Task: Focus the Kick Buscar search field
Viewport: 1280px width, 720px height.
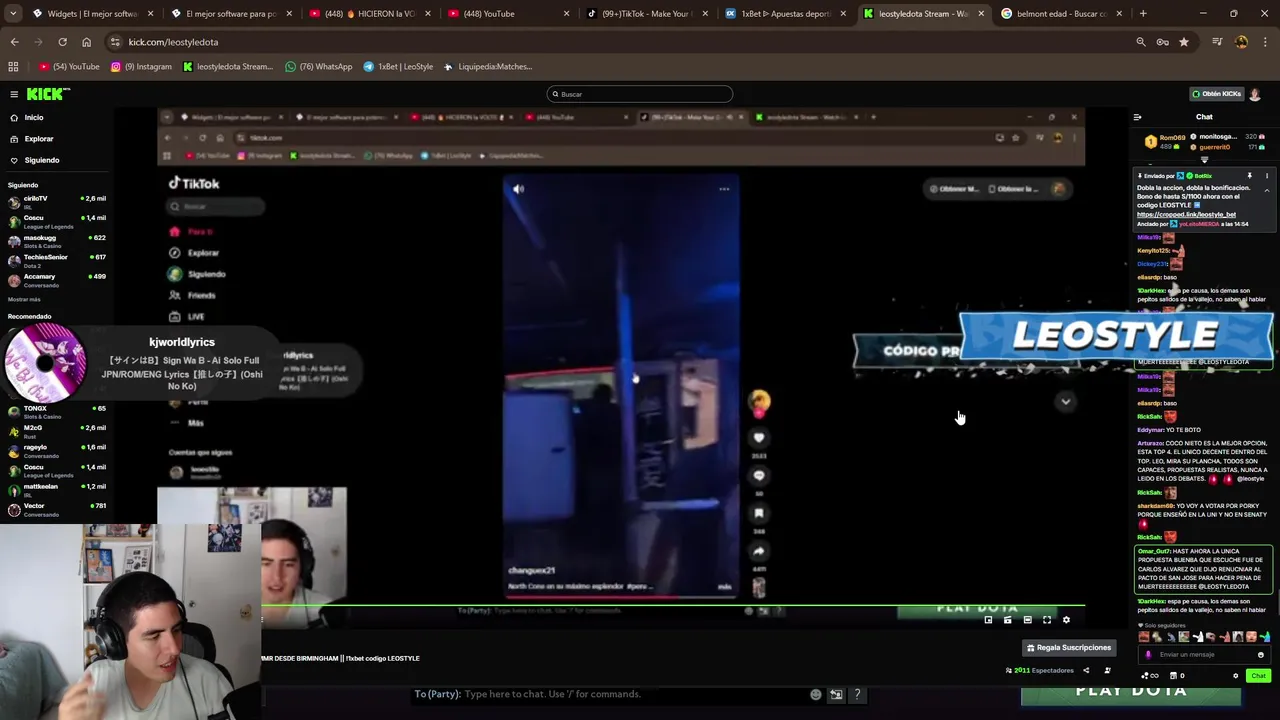Action: pyautogui.click(x=640, y=94)
